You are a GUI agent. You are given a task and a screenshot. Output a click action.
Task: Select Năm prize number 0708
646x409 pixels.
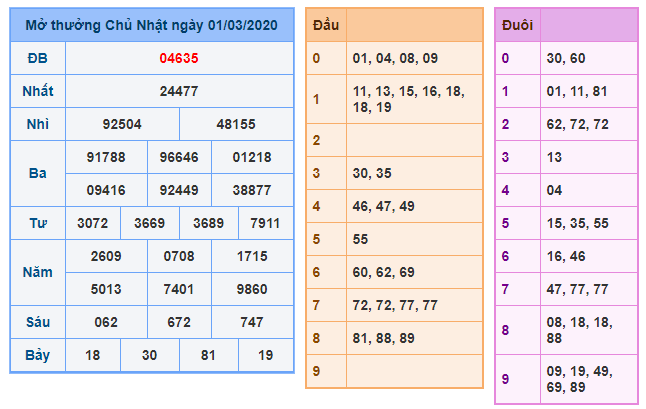coord(179,256)
